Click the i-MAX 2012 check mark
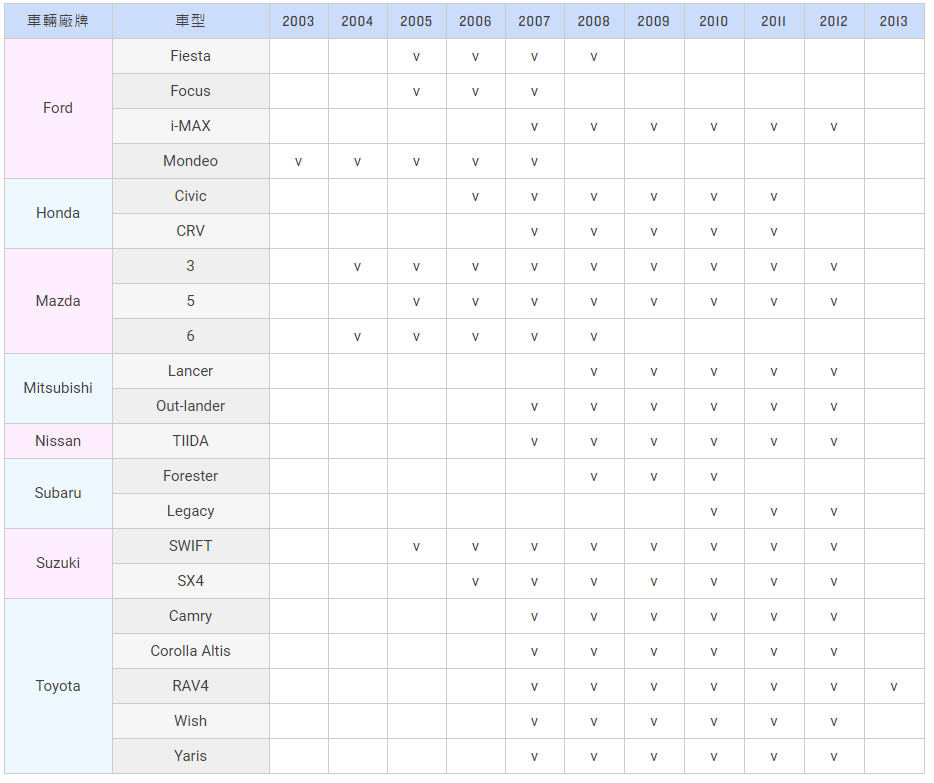 834,126
